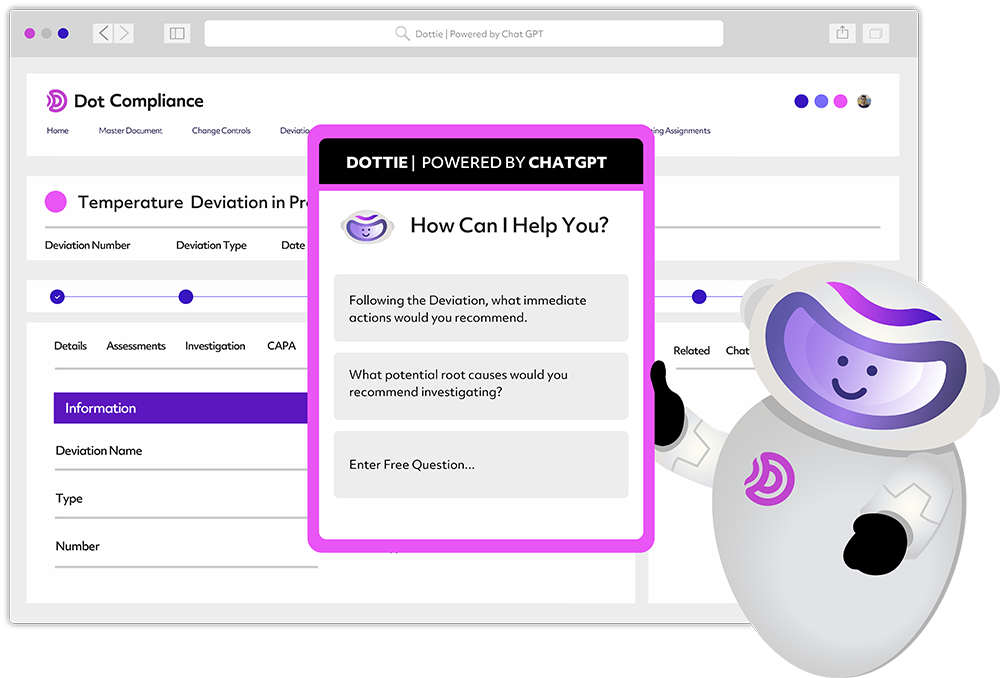Screen dimensions: 1000x678
Task: Select the potential root causes suggested question
Action: point(481,386)
